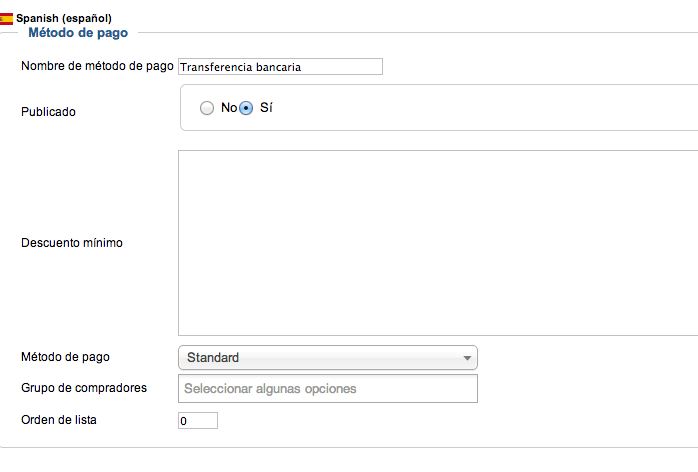Select the No radio button for Publicado

point(207,108)
